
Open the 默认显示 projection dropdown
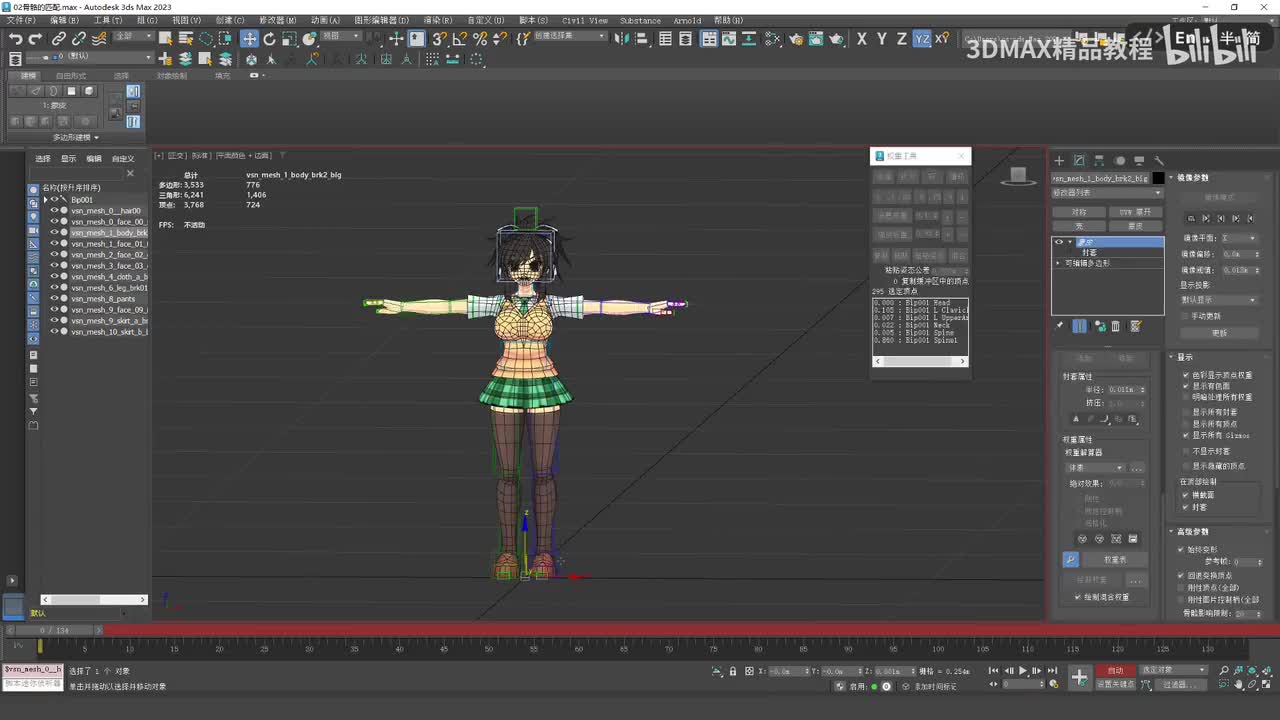click(x=1219, y=300)
